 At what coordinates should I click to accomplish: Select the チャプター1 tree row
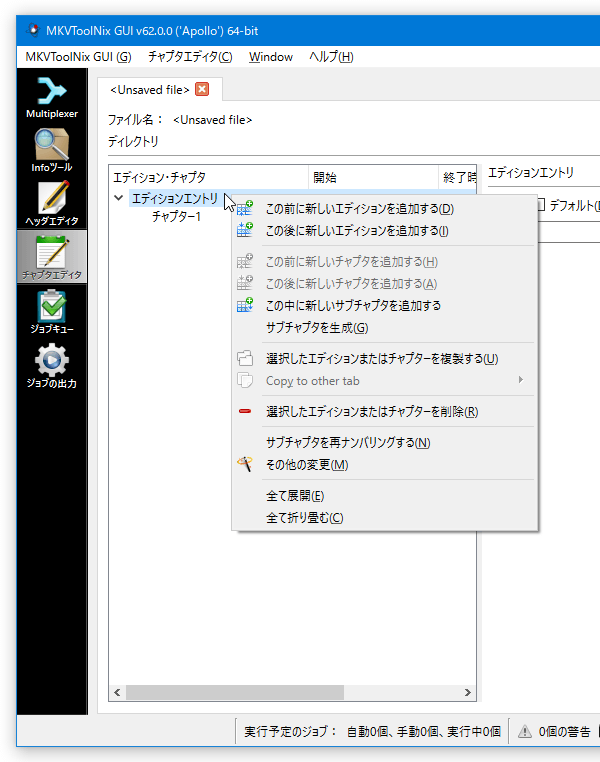pos(176,217)
